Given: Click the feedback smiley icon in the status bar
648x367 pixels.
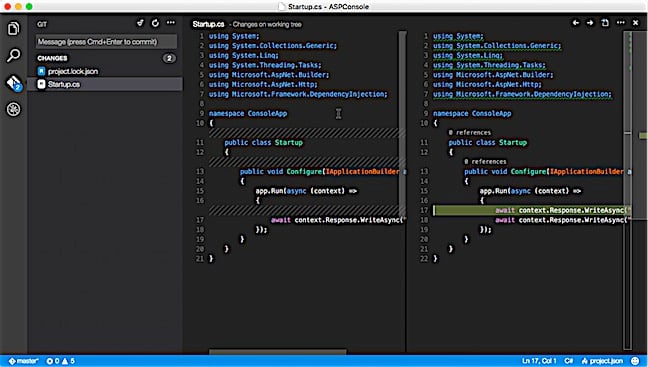Looking at the screenshot, I should pyautogui.click(x=635, y=361).
